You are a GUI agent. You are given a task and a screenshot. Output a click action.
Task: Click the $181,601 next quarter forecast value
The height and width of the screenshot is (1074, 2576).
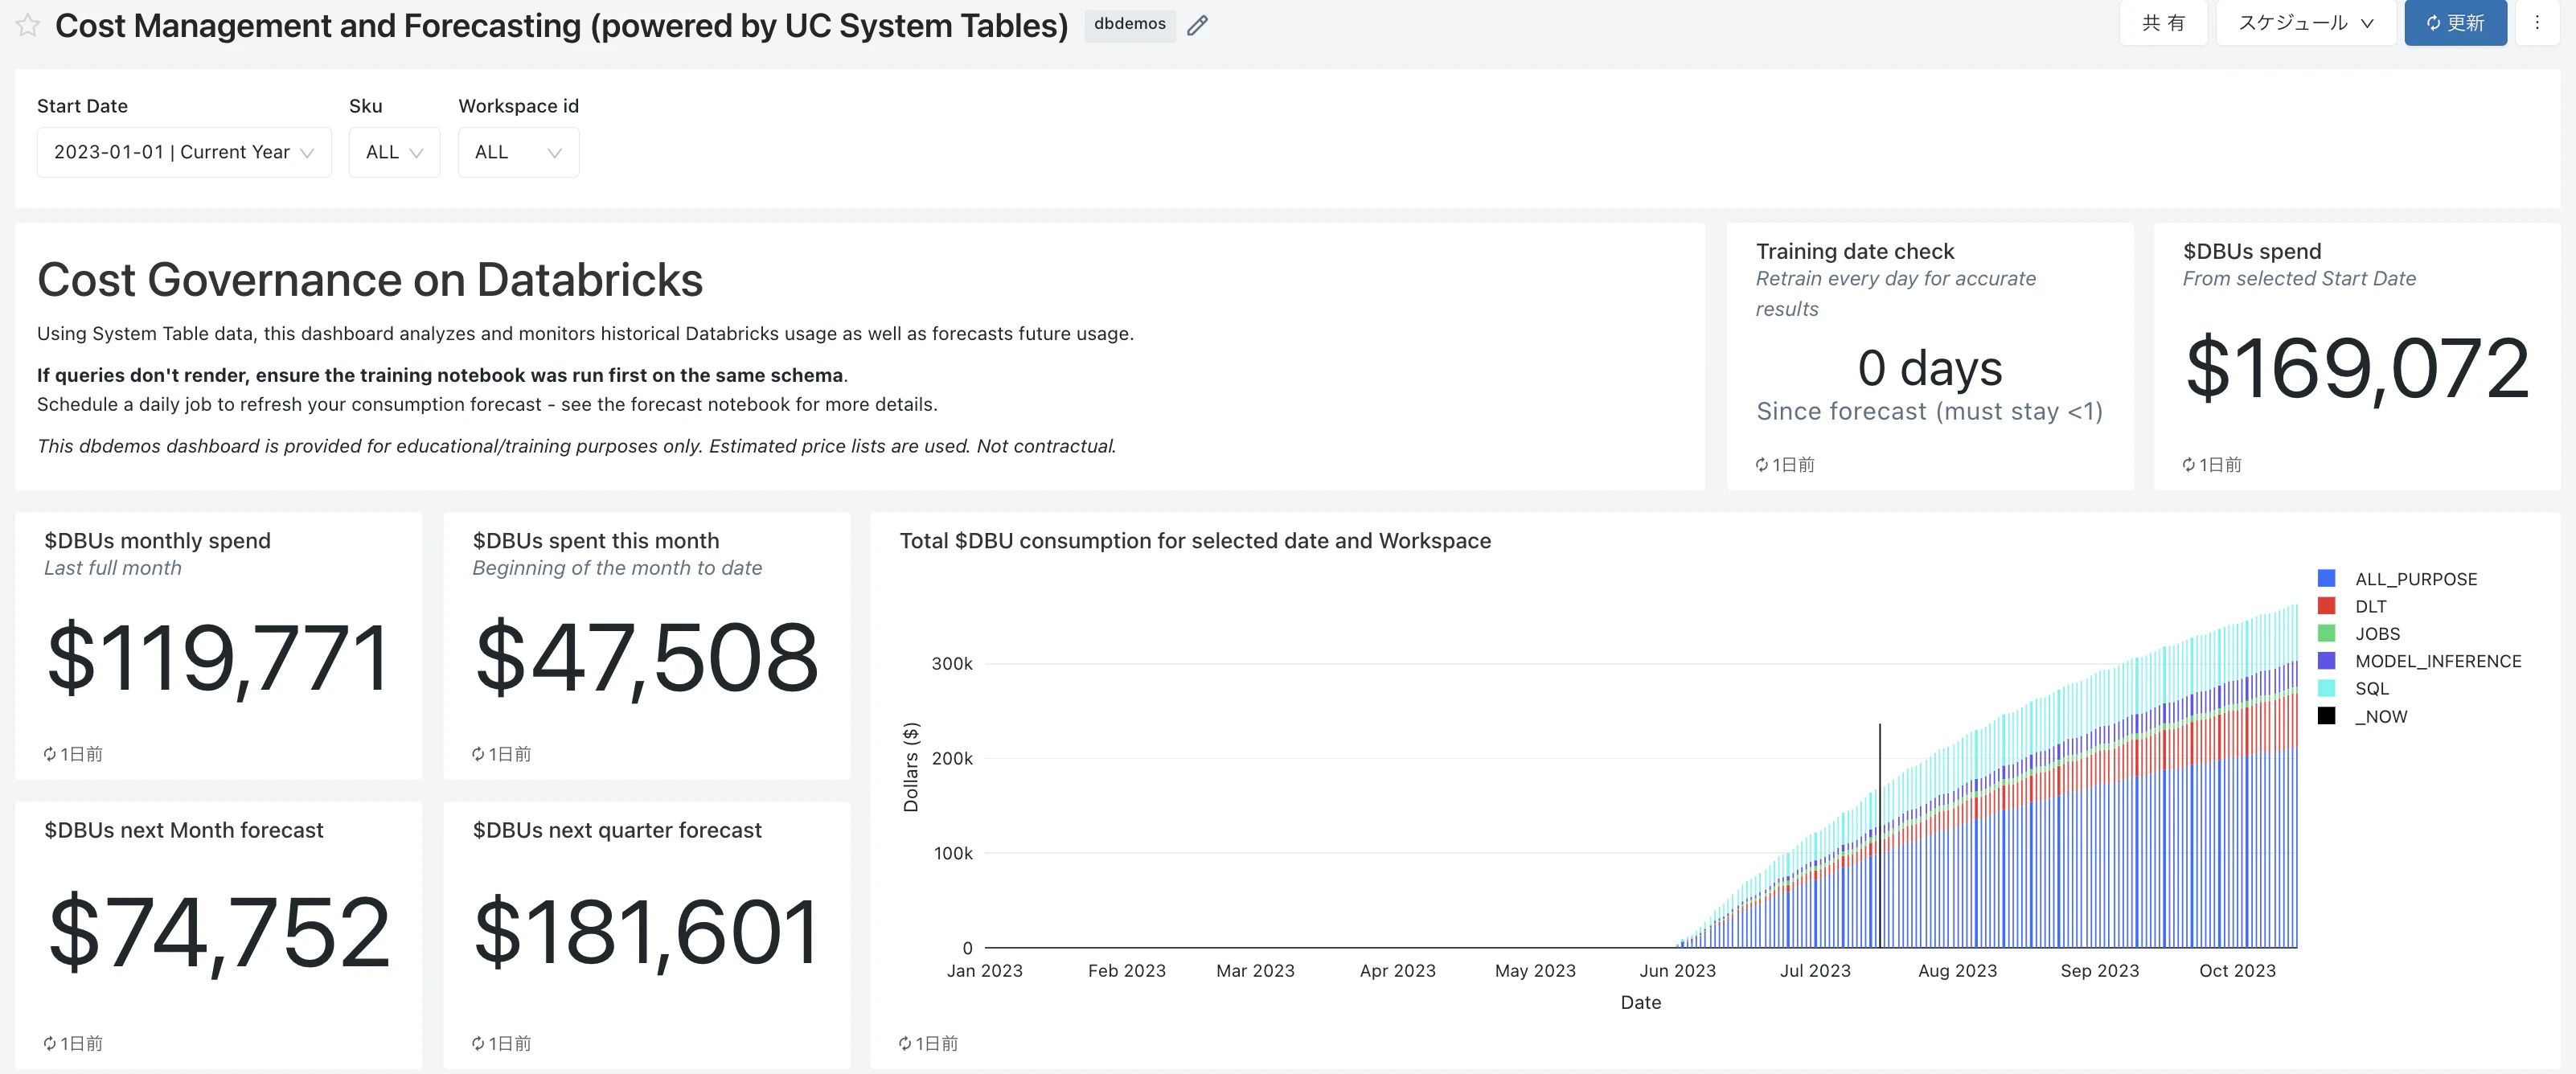point(646,933)
